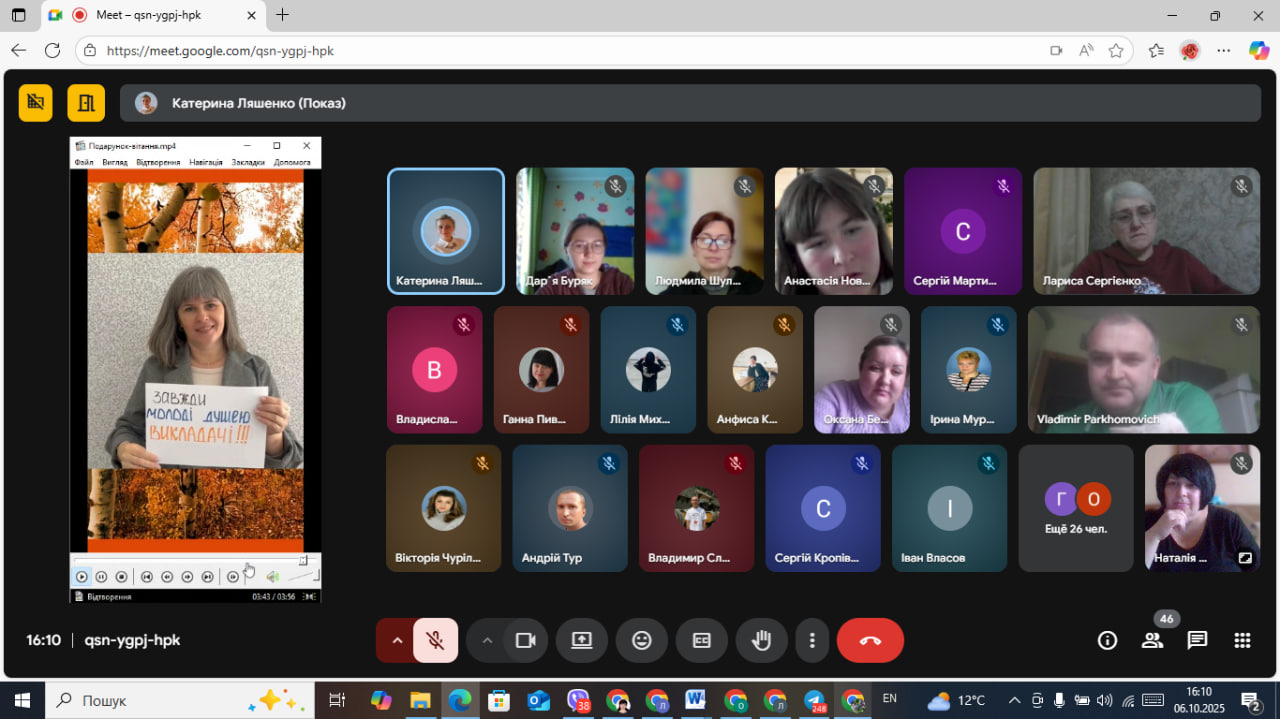Expand audio settings chevron beside microphone
1280x719 pixels.
(x=396, y=641)
